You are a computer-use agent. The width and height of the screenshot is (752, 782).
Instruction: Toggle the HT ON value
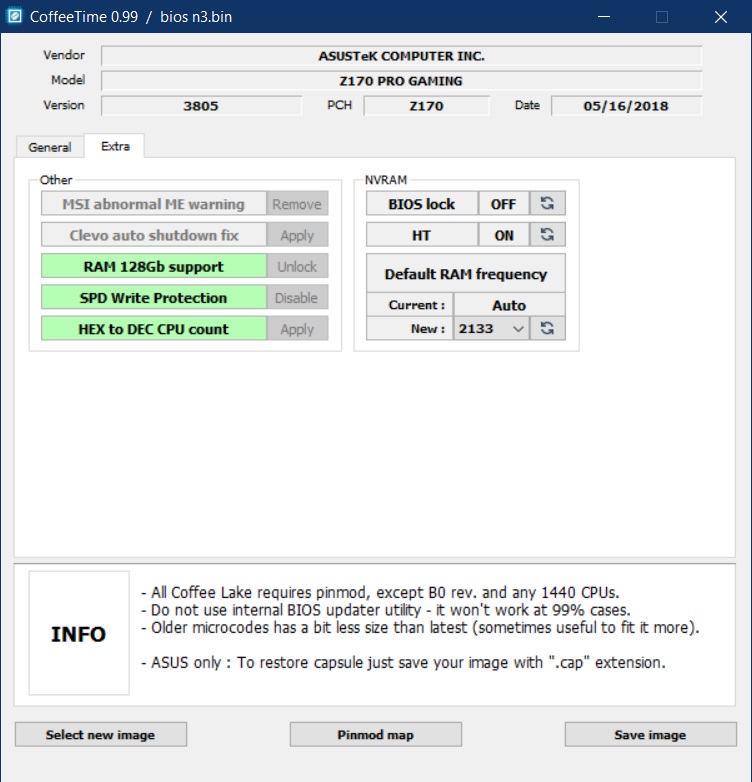click(503, 234)
